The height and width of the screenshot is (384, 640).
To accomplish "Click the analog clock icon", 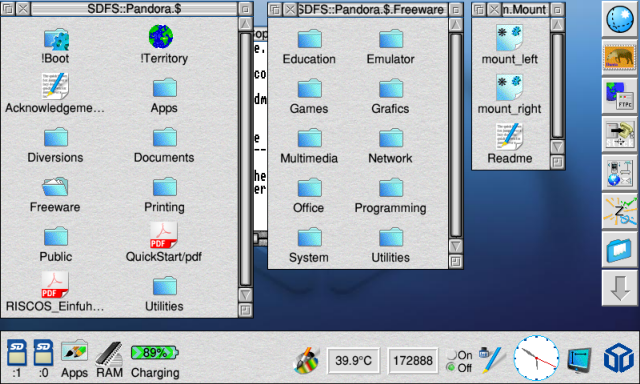I will click(536, 358).
